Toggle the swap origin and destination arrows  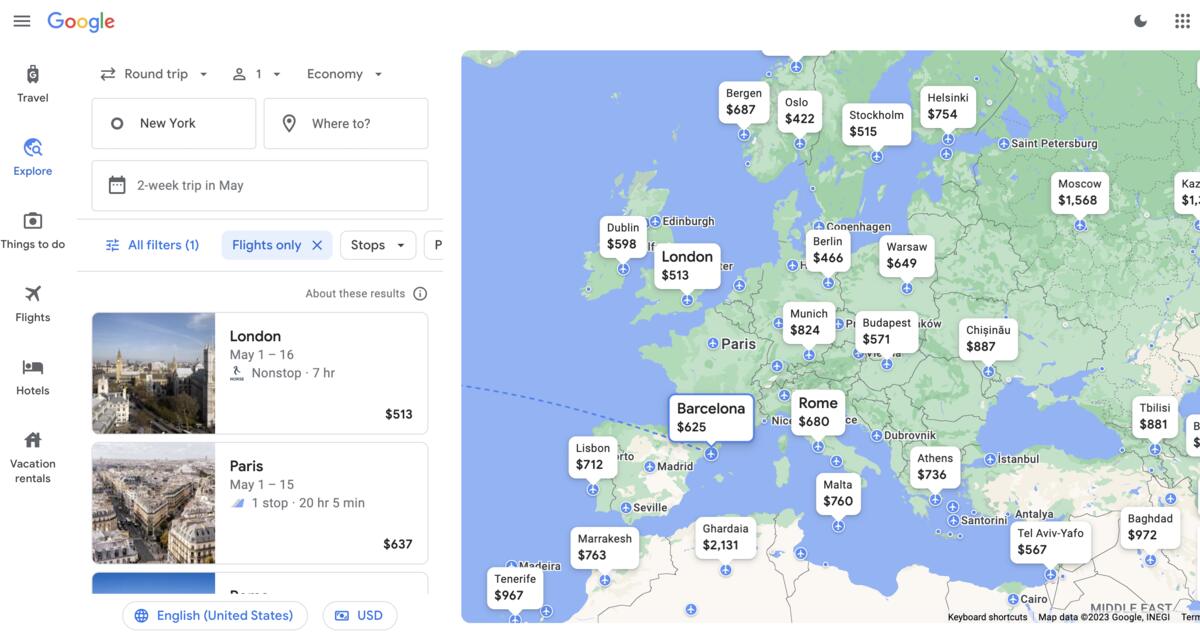pos(110,73)
